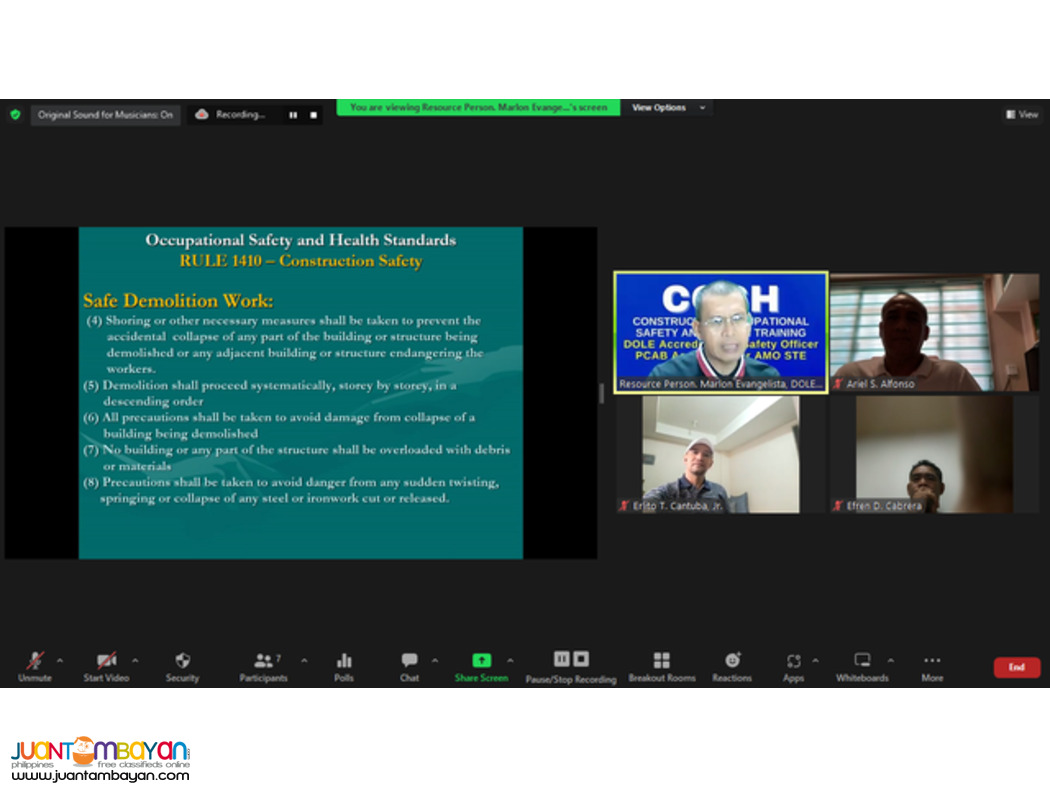Expand the Share Screen options arrow

tap(509, 660)
